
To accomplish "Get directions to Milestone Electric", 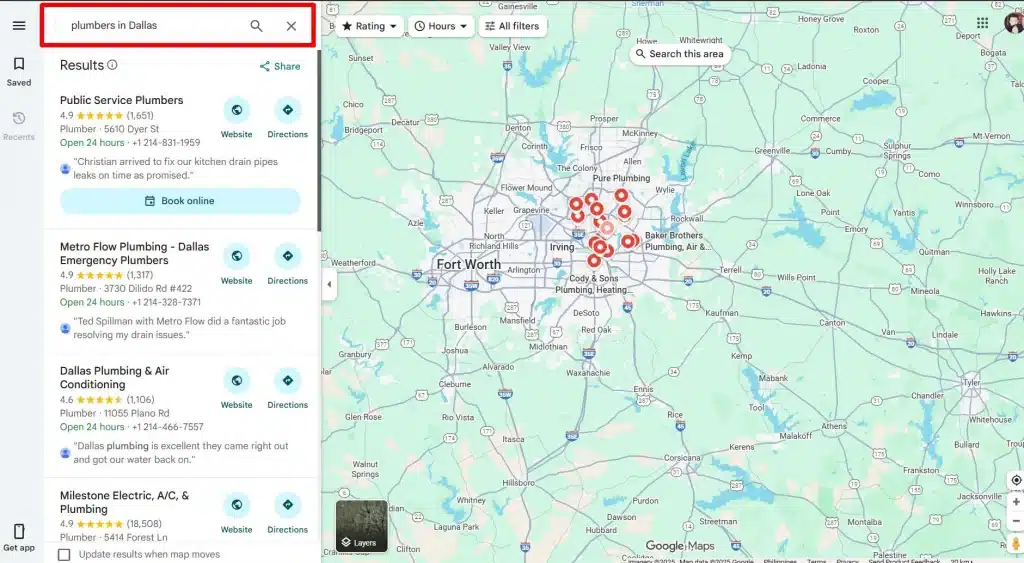I will [287, 505].
